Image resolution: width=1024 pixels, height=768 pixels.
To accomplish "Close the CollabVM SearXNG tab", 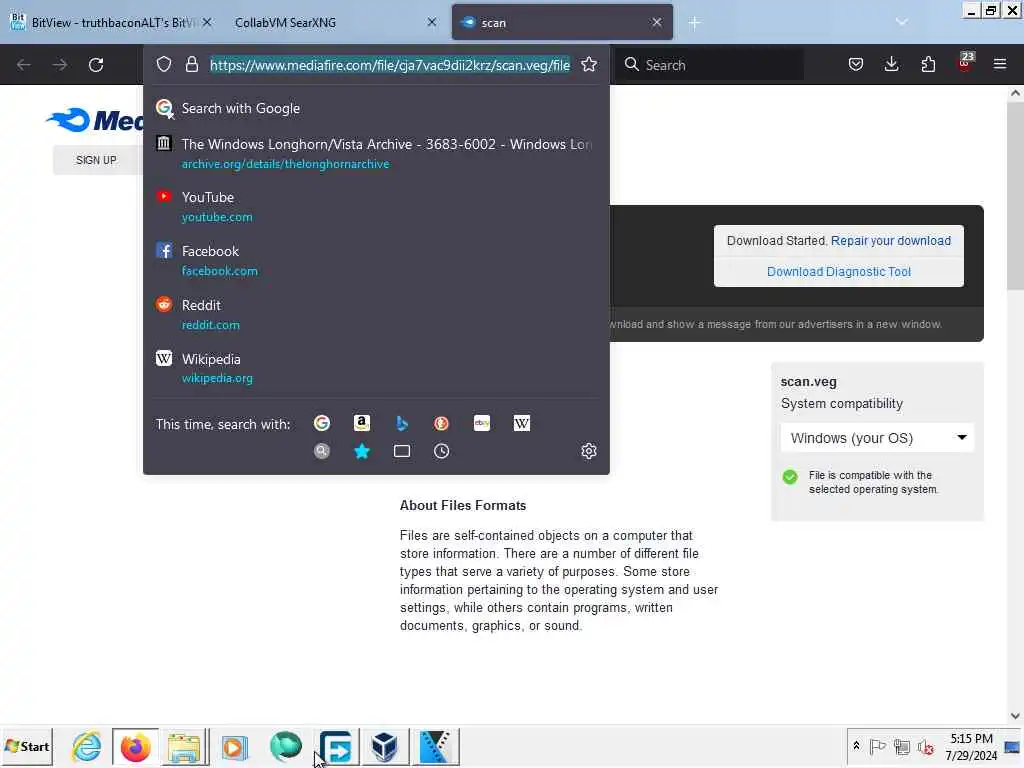I will click(432, 22).
